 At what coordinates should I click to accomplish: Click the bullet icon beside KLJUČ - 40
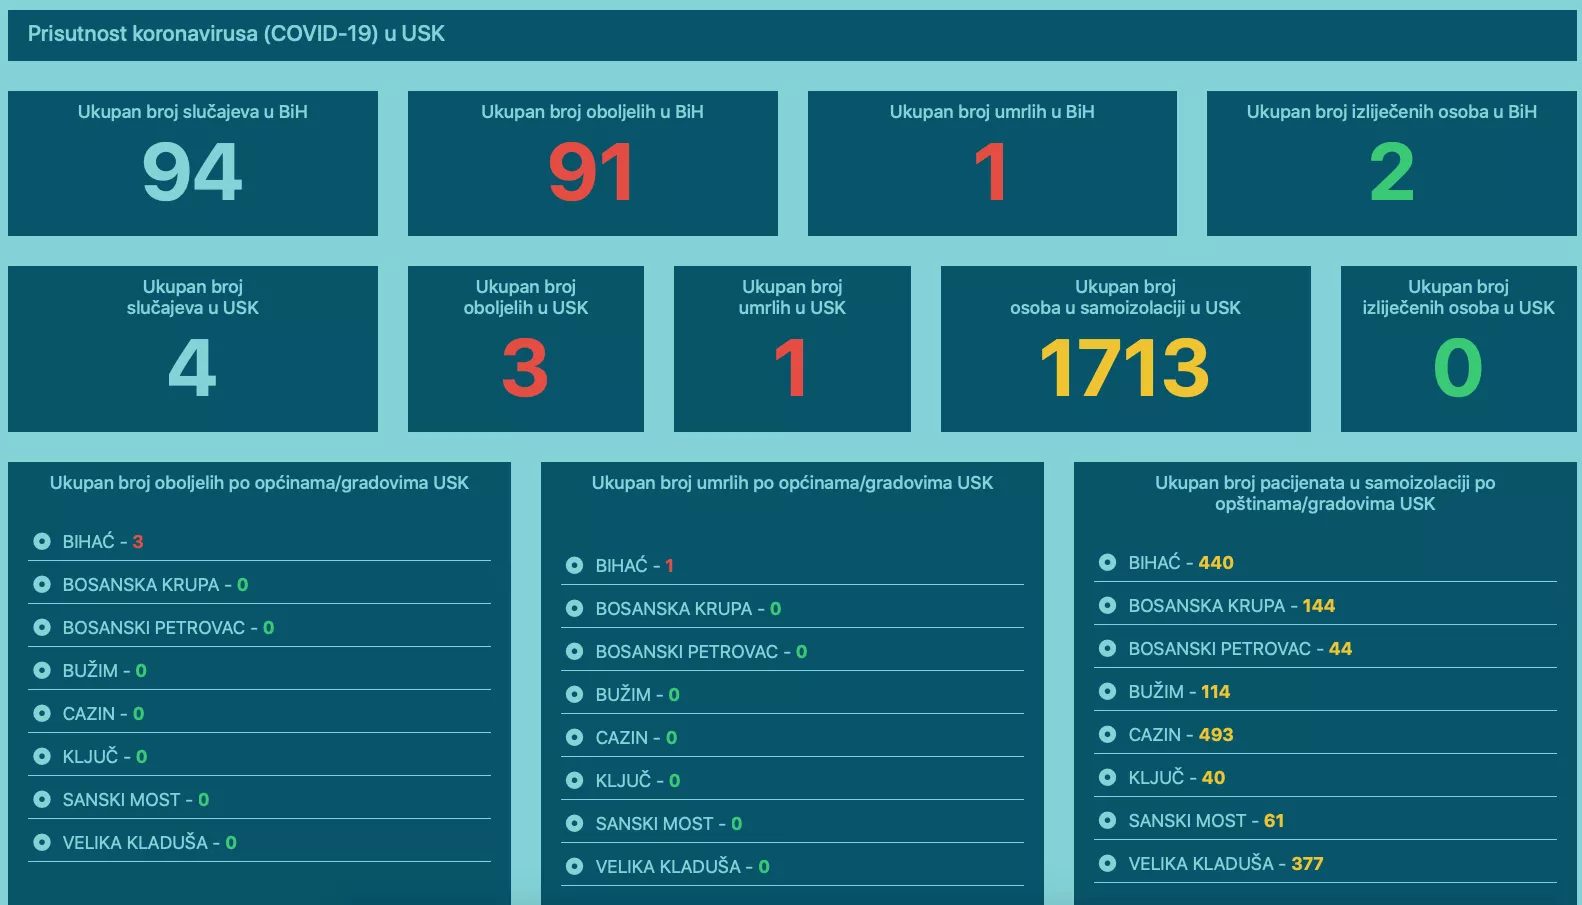(1107, 778)
